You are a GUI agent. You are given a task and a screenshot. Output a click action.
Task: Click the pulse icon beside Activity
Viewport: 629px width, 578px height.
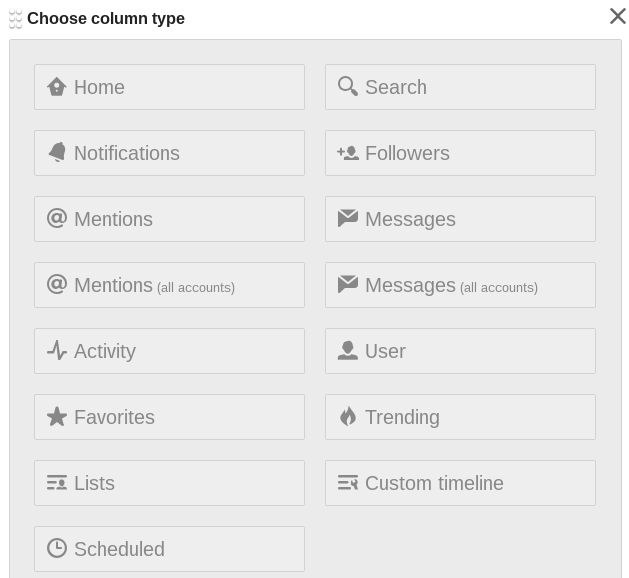click(57, 351)
